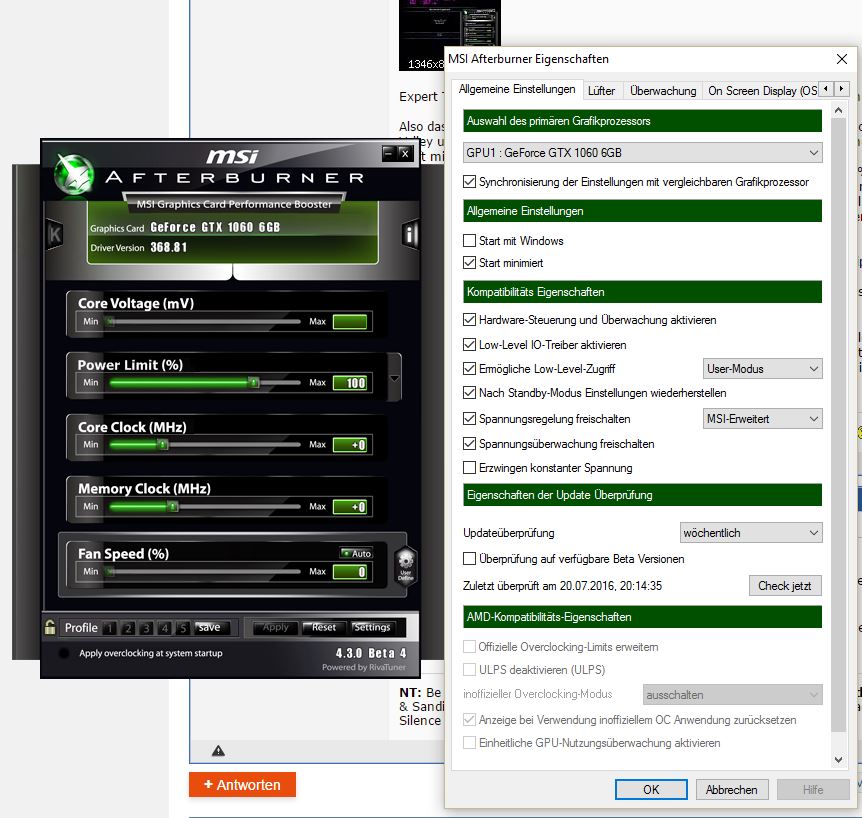Viewport: 862px width, 818px height.
Task: Close the MSI Afterburner Eigenschaften dialog
Action: click(842, 59)
